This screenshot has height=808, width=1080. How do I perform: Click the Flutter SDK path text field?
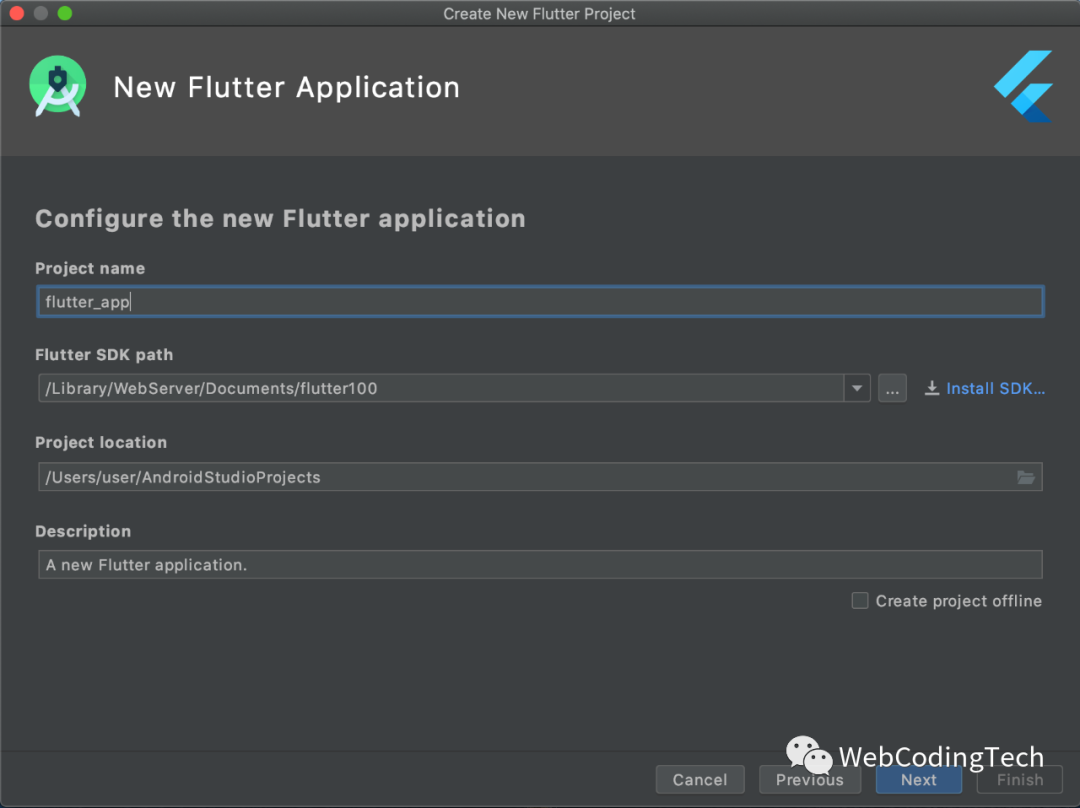click(x=441, y=388)
